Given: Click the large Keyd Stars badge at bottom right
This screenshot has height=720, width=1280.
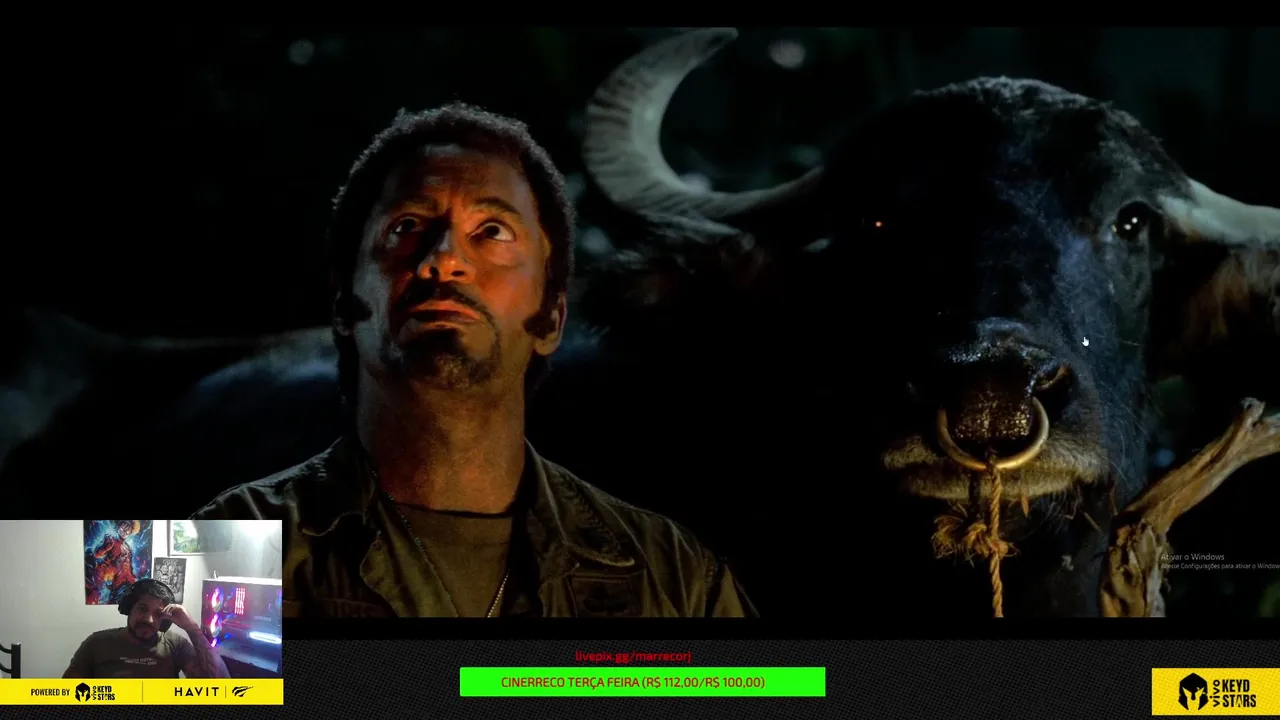Looking at the screenshot, I should coord(1216,692).
